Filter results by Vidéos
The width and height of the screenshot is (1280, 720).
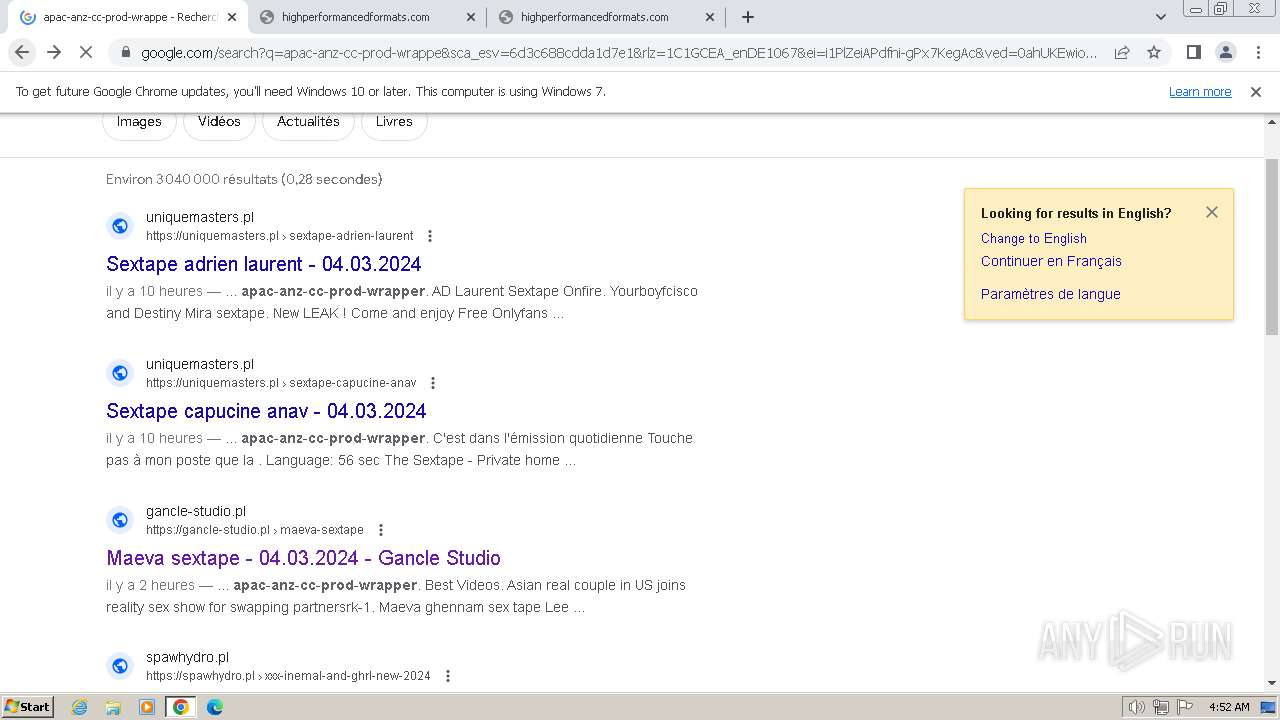[x=219, y=122]
